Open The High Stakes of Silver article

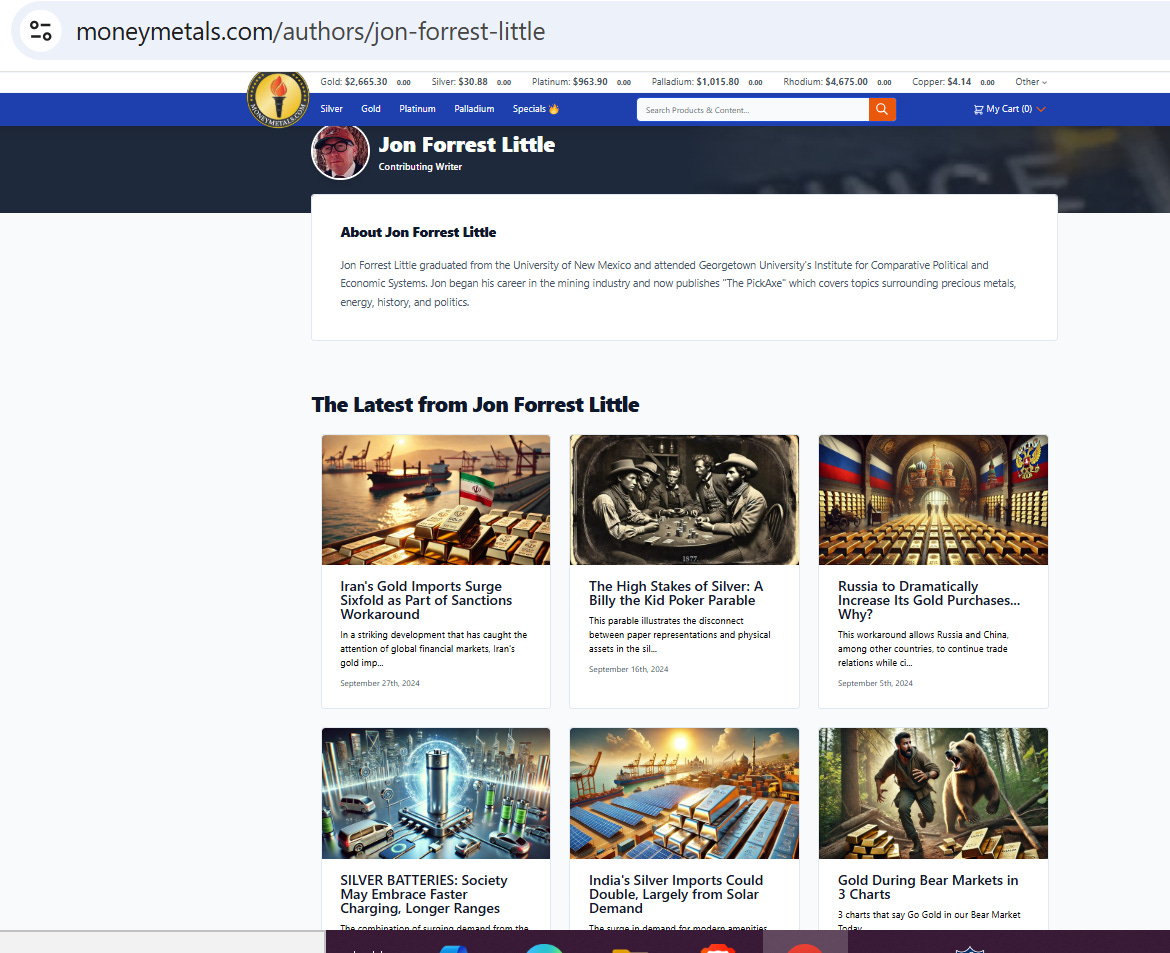click(x=675, y=593)
